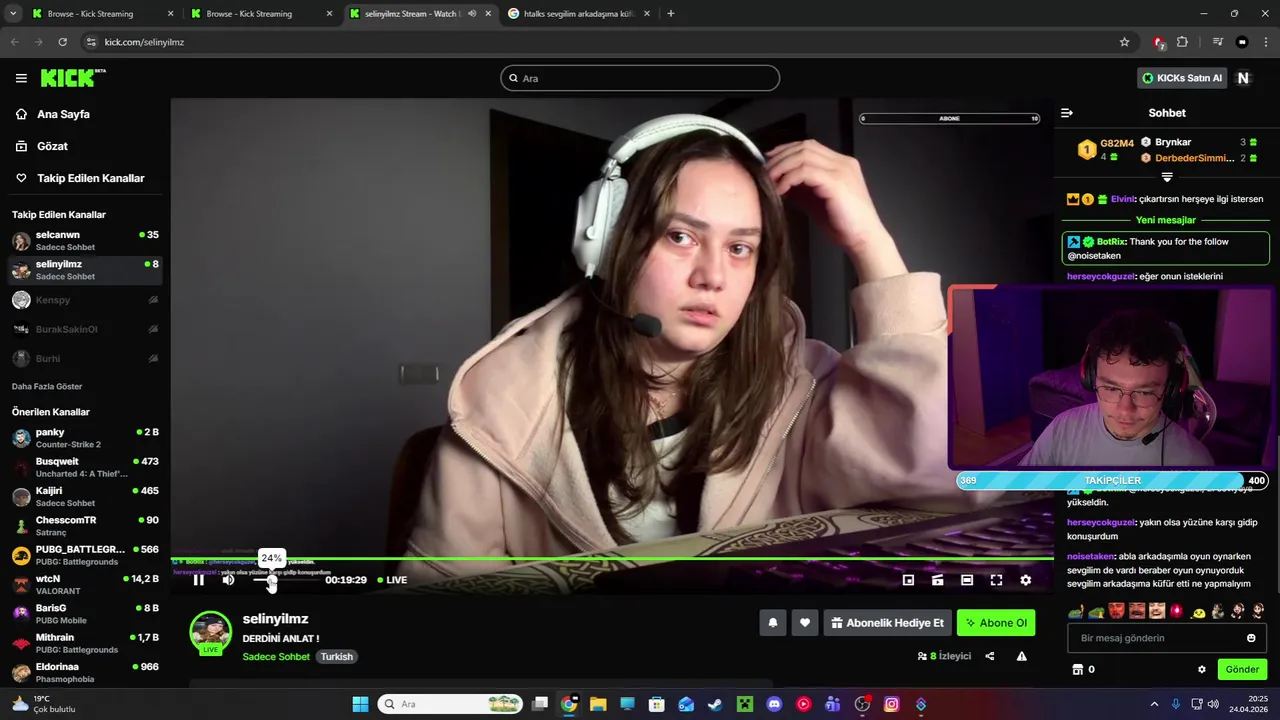Open selcanwn followed channel
This screenshot has width=1280, height=720.
[x=85, y=241]
